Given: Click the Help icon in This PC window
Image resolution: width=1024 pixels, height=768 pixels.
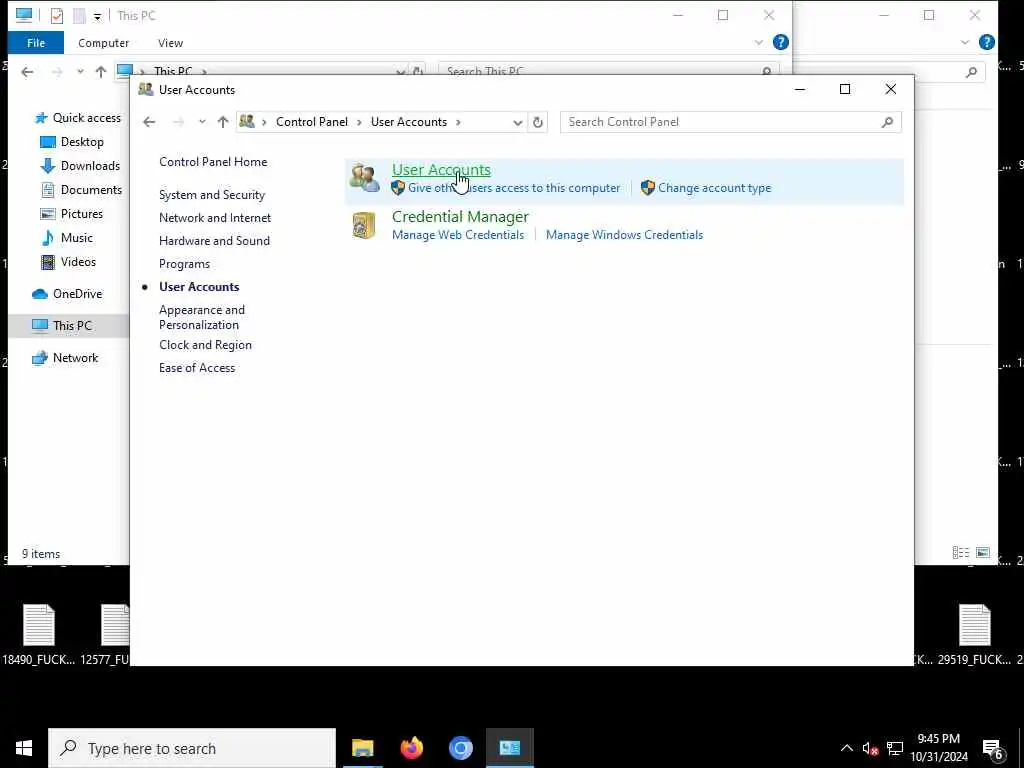Looking at the screenshot, I should 780,42.
